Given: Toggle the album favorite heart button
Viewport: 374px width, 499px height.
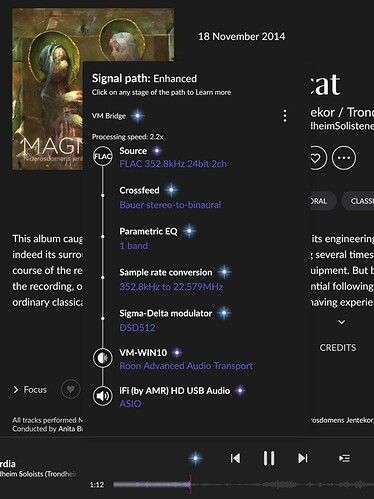Looking at the screenshot, I should [x=316, y=158].
